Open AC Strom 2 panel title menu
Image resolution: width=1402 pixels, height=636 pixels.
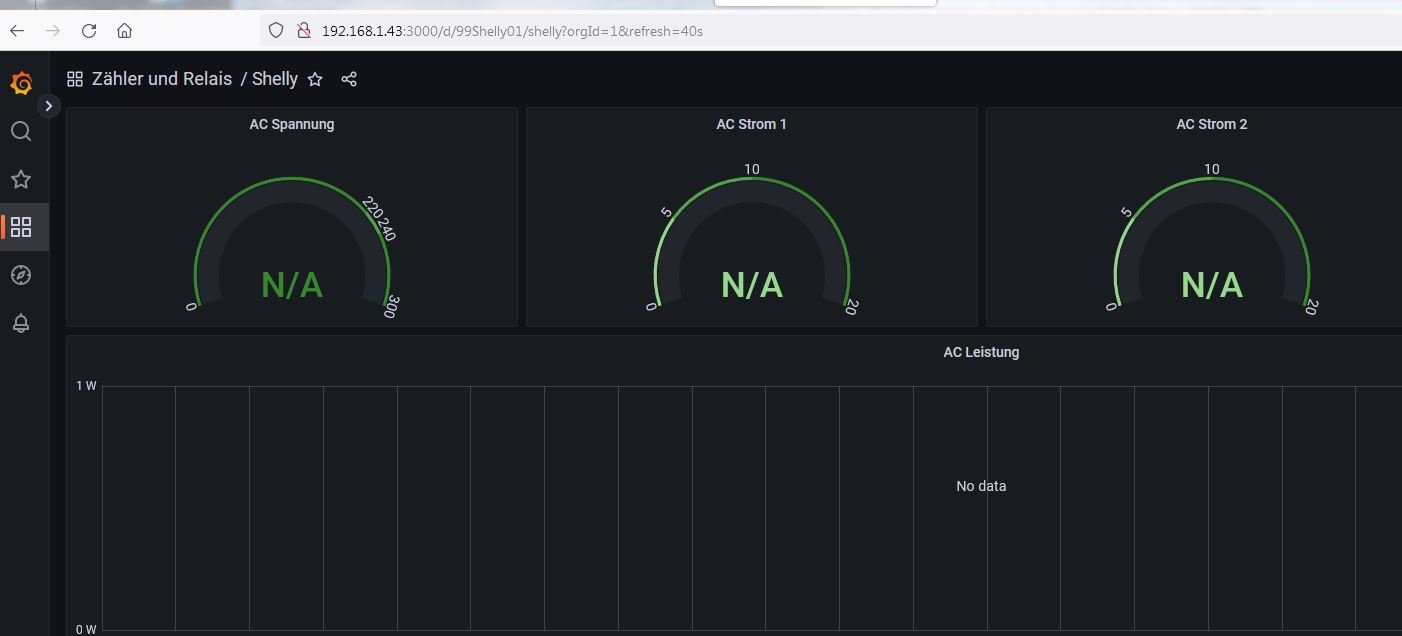[x=1211, y=124]
